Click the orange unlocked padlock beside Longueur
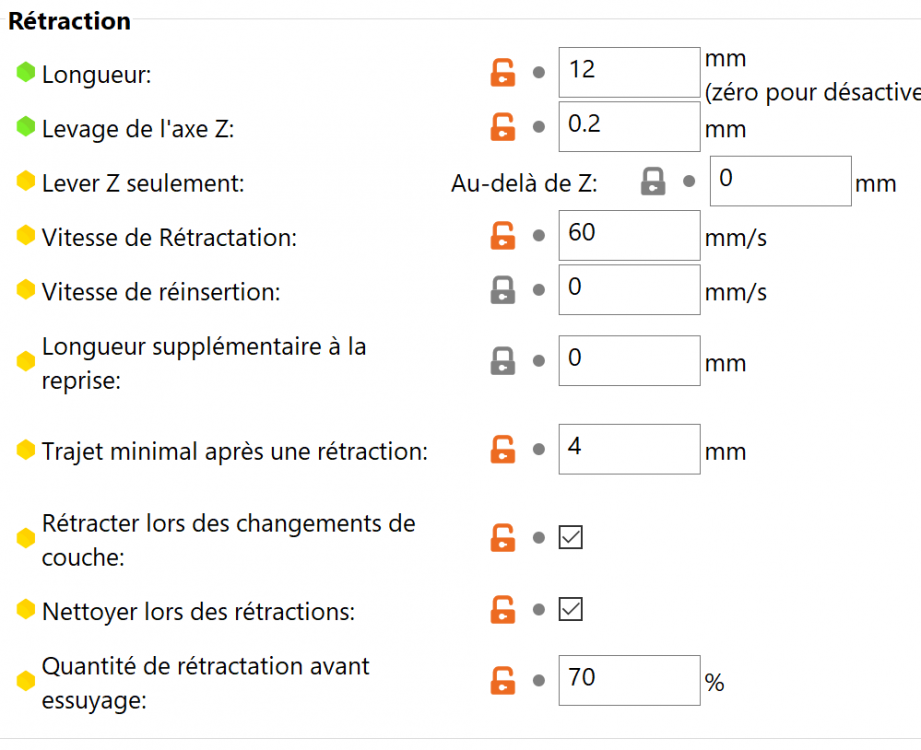This screenshot has height=750, width=921. pyautogui.click(x=502, y=73)
